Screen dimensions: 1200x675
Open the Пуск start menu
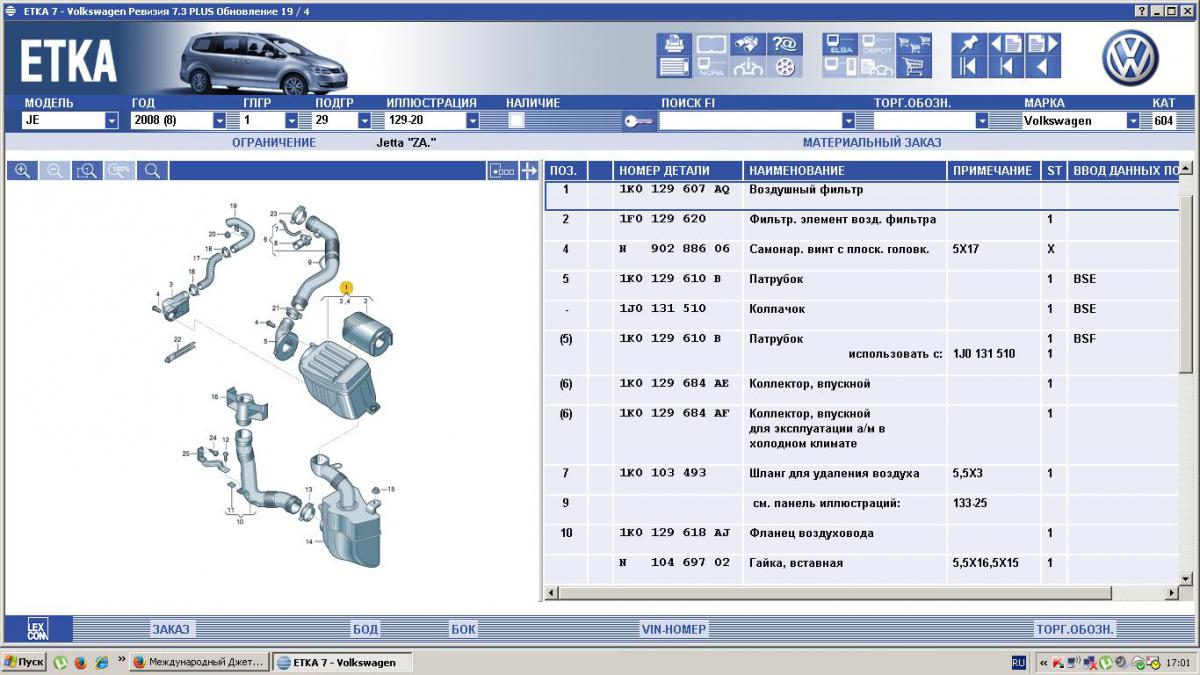coord(24,662)
